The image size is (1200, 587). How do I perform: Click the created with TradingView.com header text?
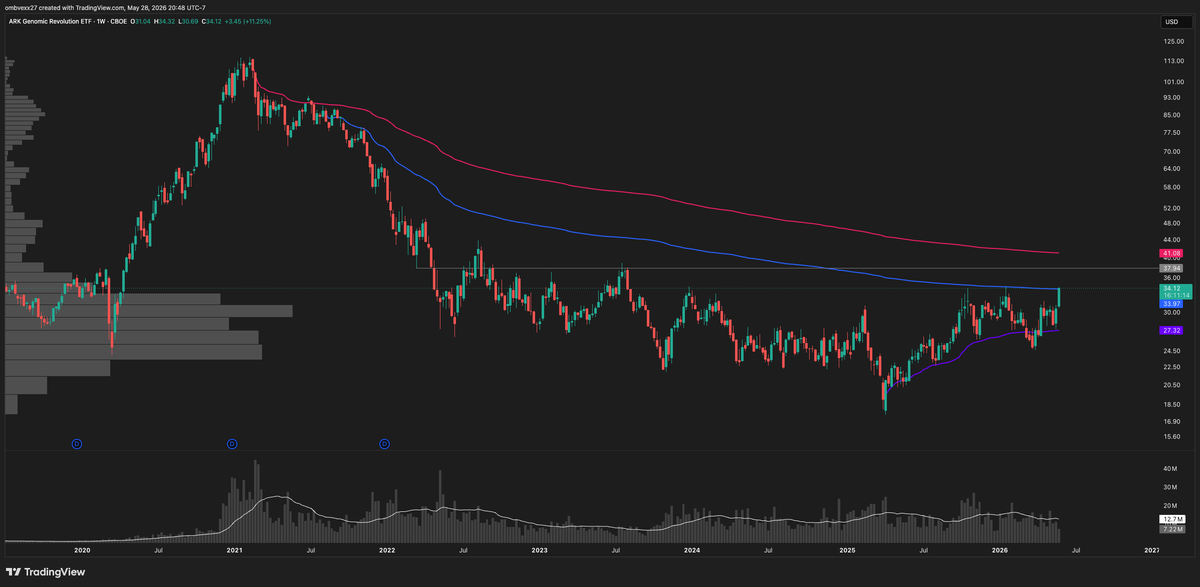[x=107, y=8]
